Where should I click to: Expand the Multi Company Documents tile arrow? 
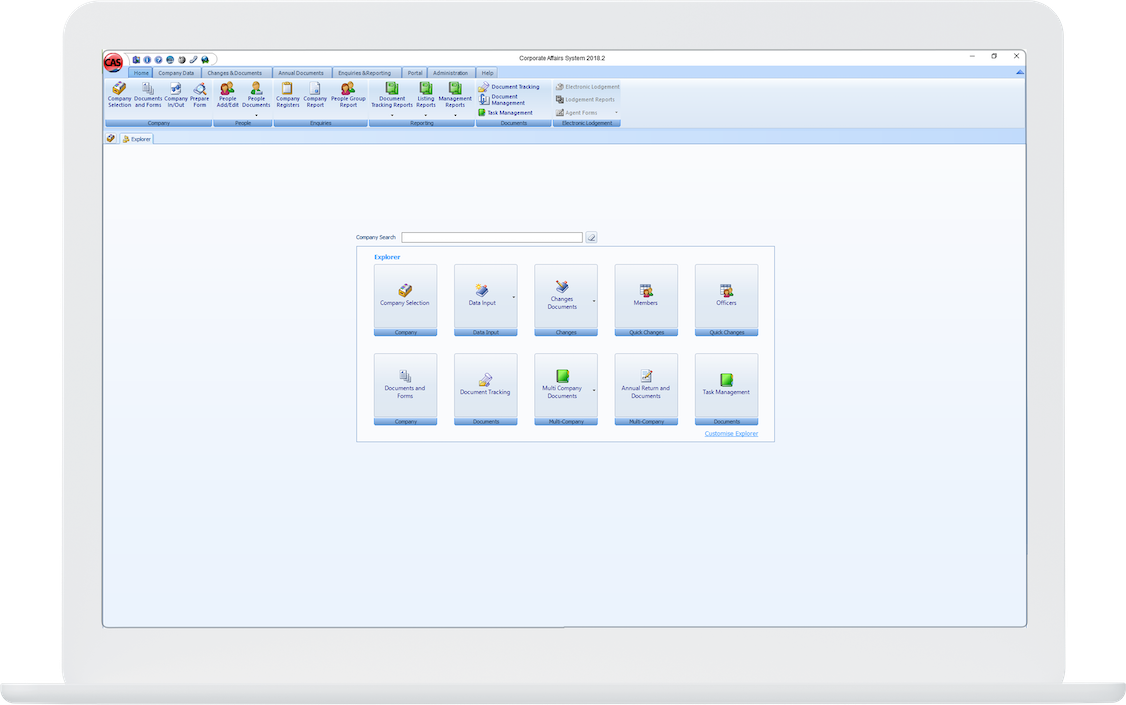coord(594,390)
